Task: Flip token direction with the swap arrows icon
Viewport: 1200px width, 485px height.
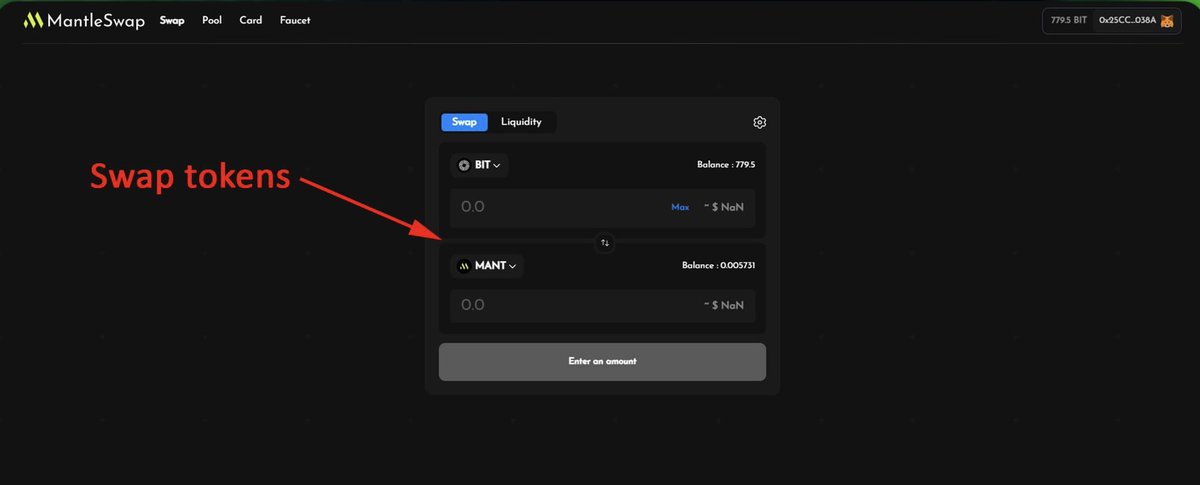Action: click(605, 243)
